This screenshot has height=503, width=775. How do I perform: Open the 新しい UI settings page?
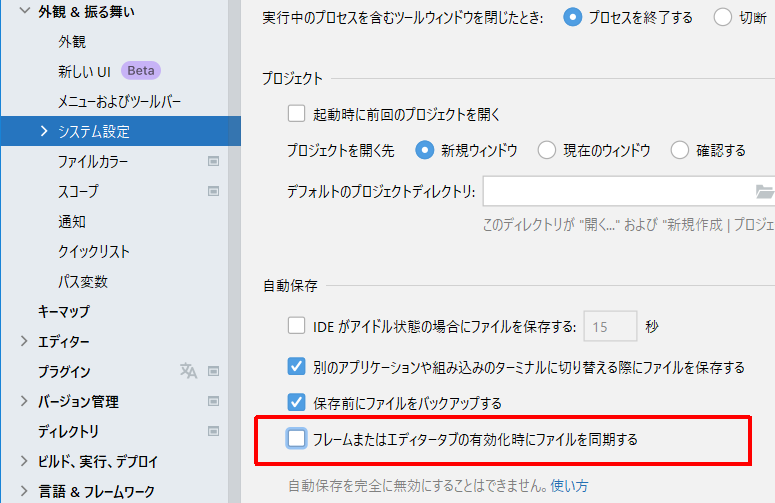click(84, 72)
